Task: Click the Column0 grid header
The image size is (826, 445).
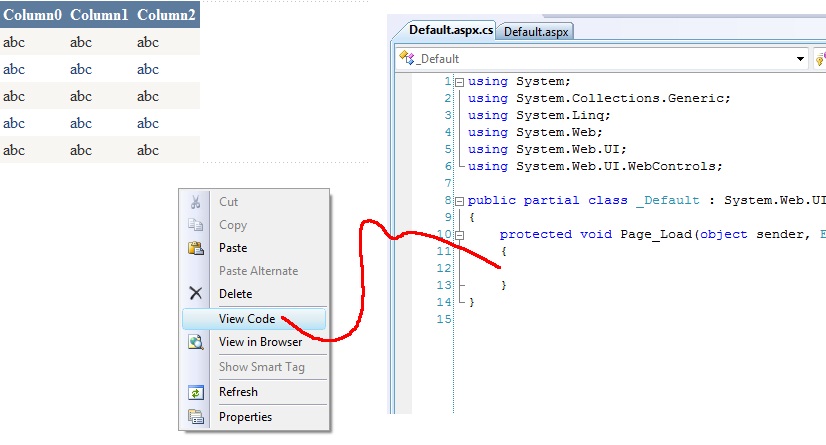Action: 33,15
